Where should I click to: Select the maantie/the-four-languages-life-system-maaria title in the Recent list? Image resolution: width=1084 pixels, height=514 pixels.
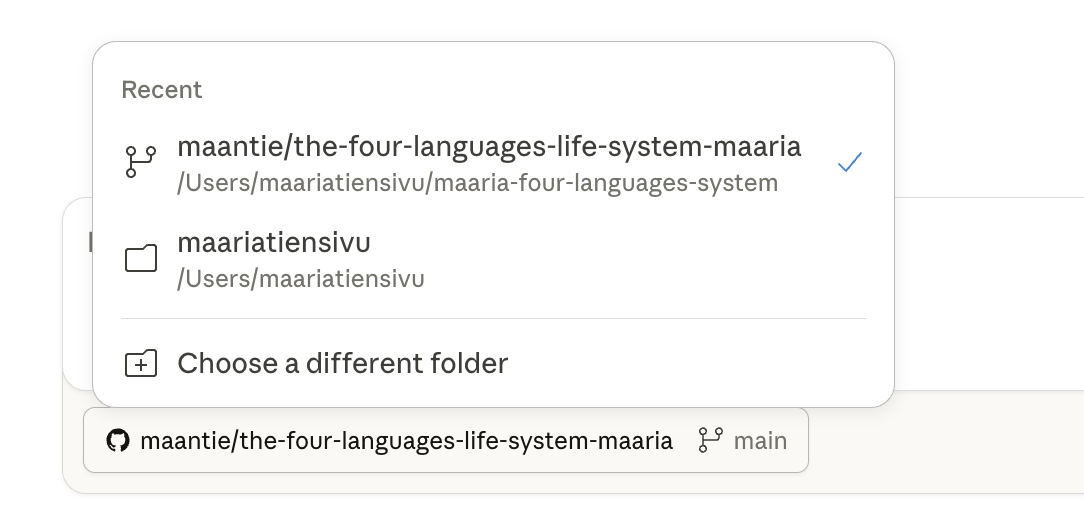point(488,147)
